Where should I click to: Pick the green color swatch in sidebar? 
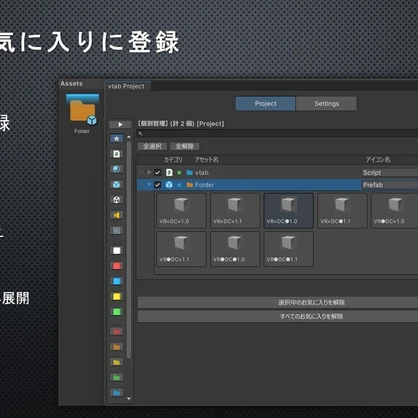pos(116,312)
